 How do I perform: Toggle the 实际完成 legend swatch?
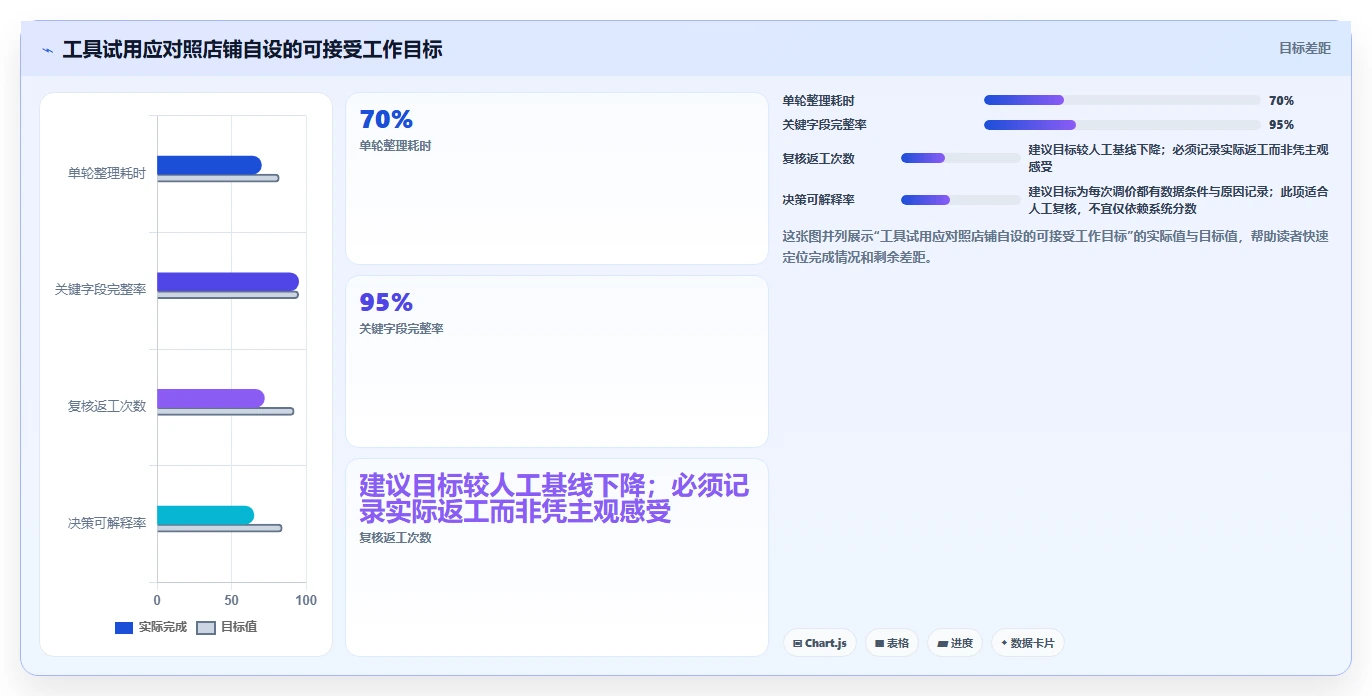[124, 628]
